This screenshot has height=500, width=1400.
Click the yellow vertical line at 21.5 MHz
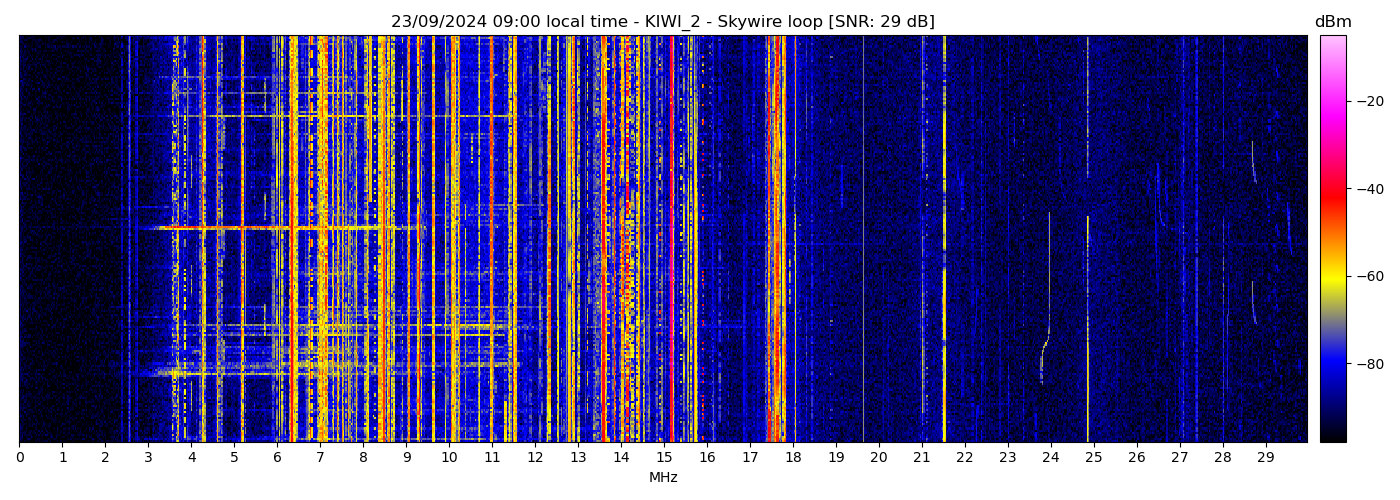[943, 240]
